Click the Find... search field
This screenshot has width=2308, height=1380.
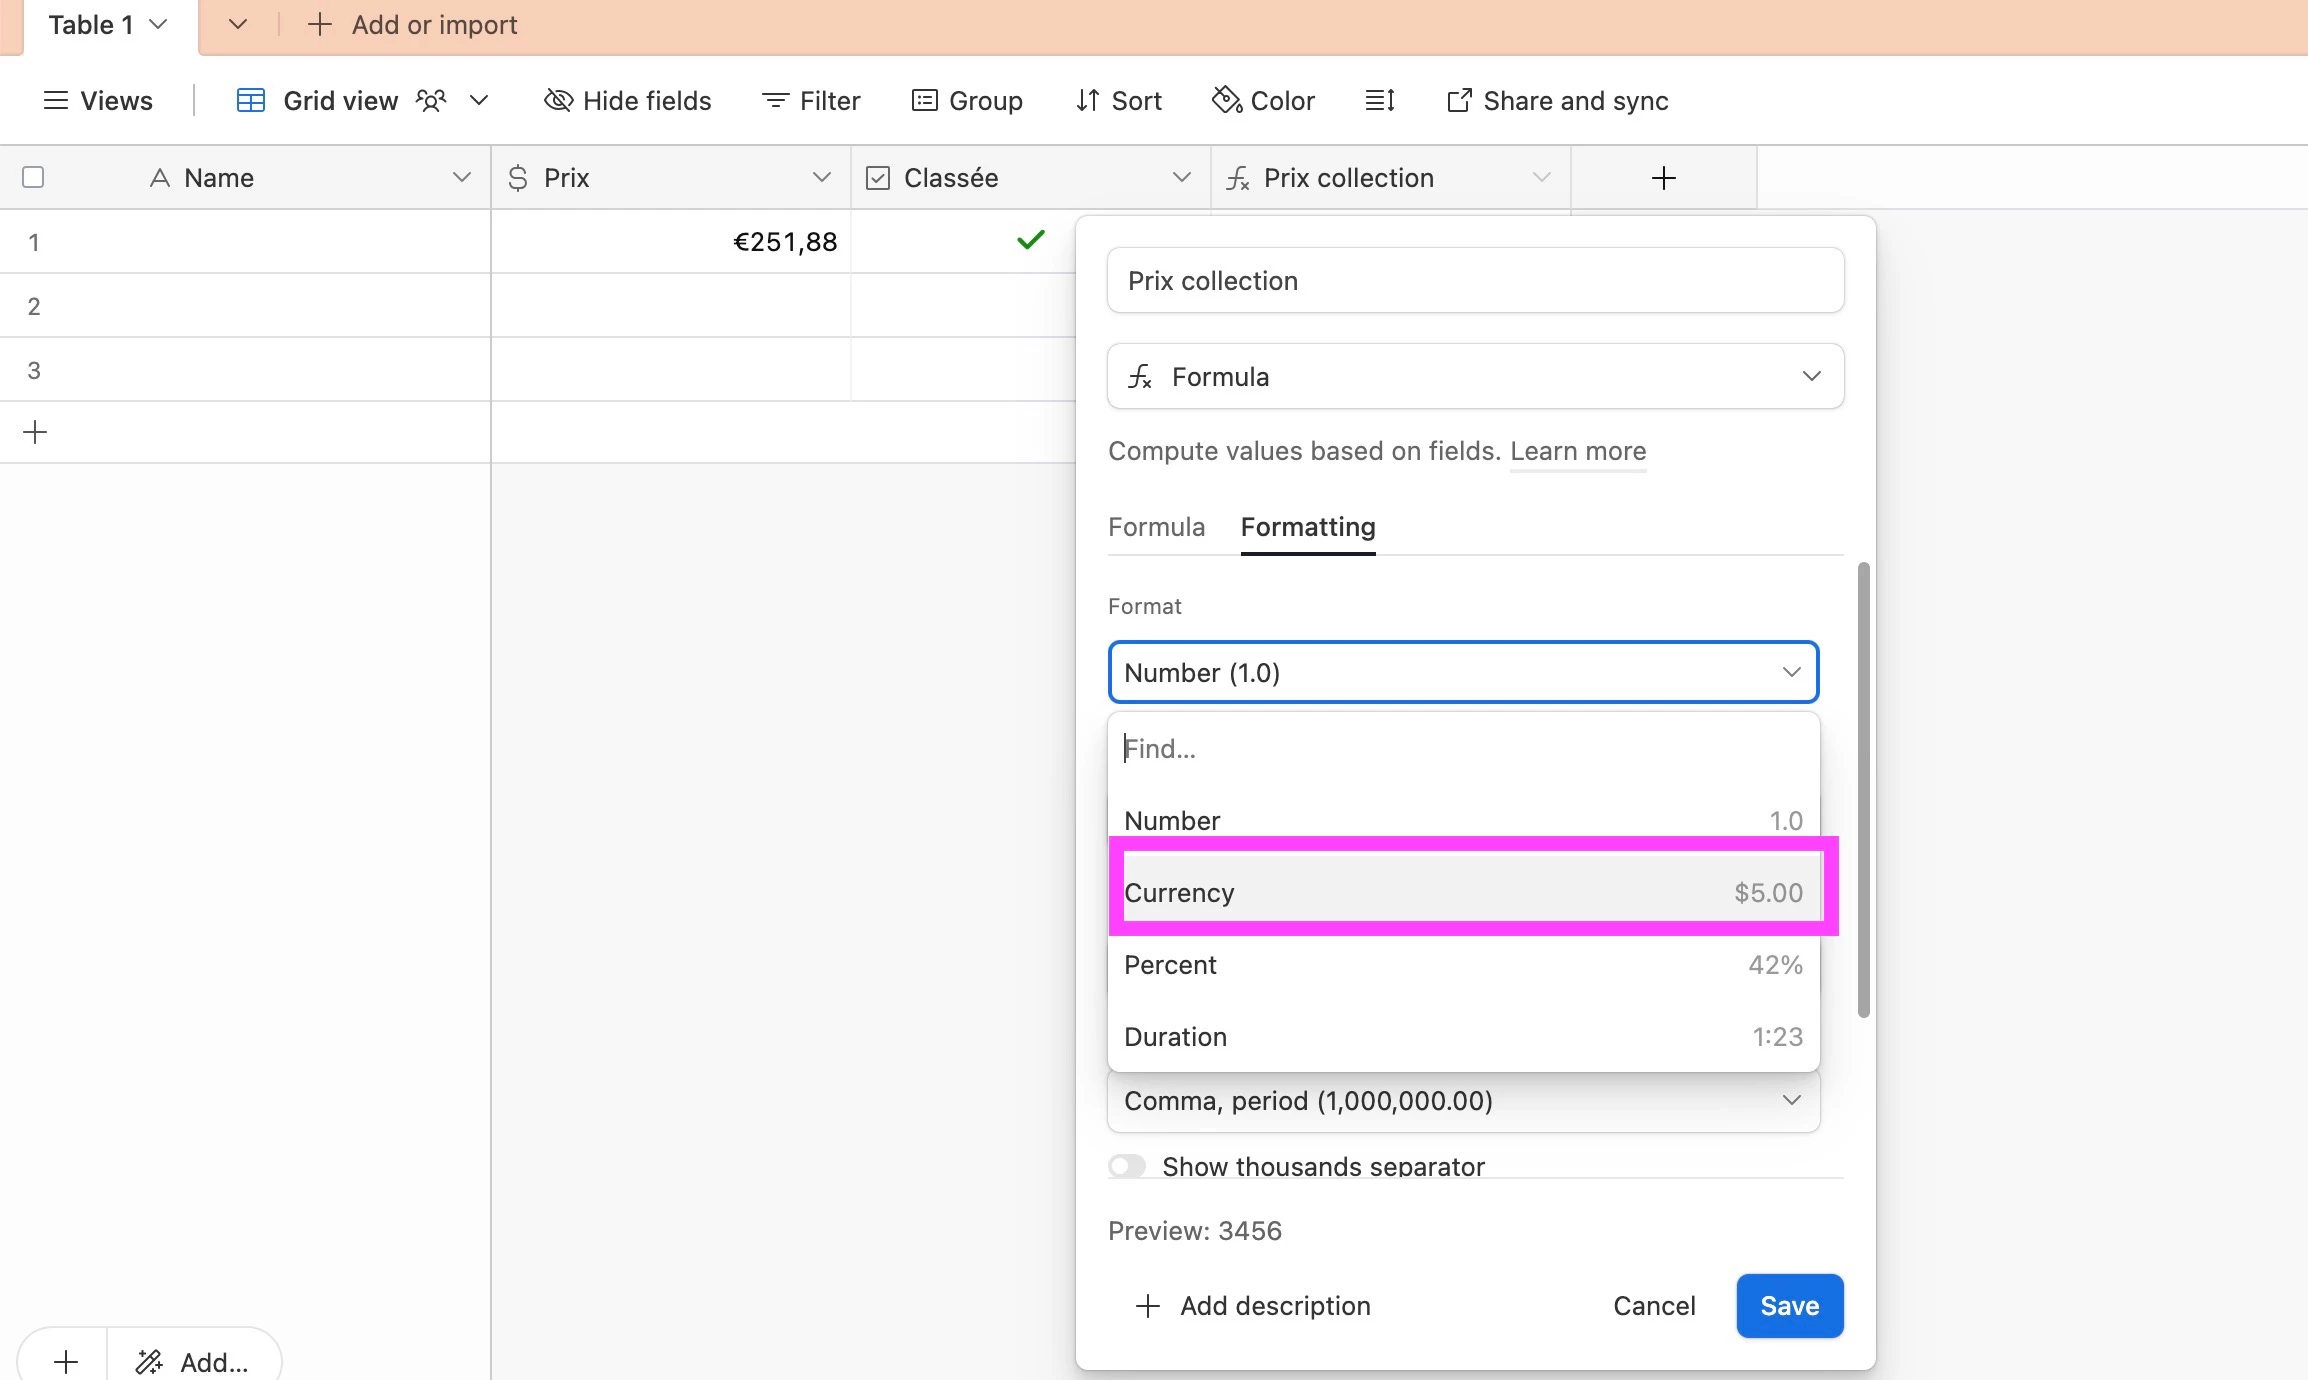click(x=1462, y=749)
